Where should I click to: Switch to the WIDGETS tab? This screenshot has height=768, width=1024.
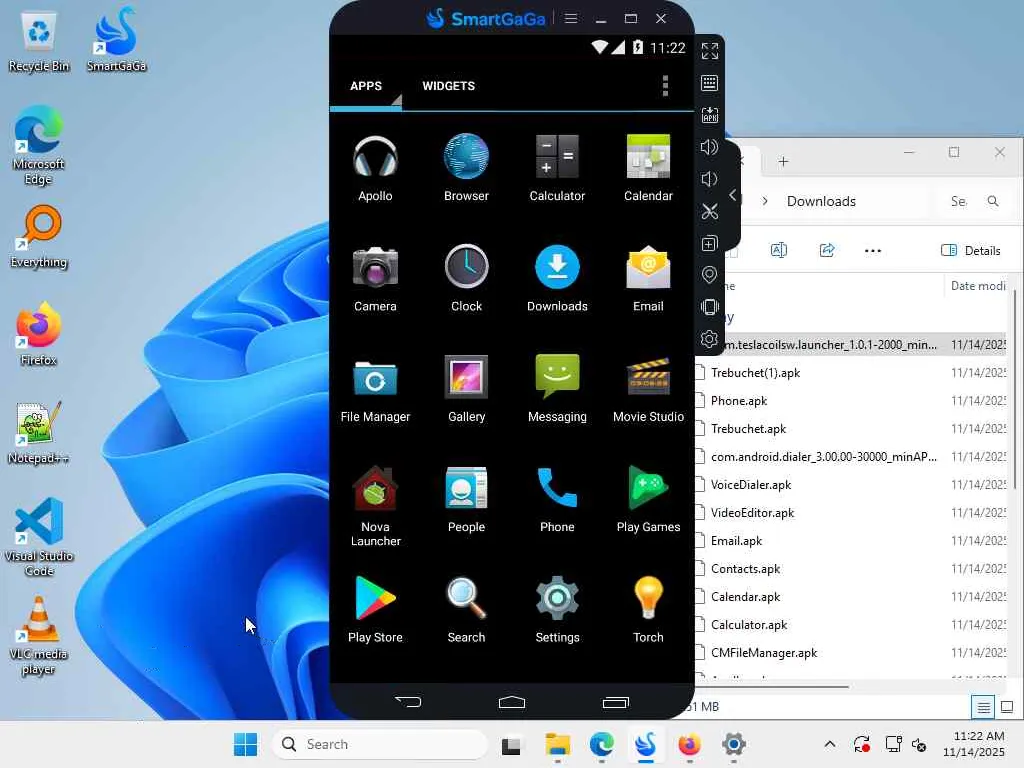tap(449, 86)
